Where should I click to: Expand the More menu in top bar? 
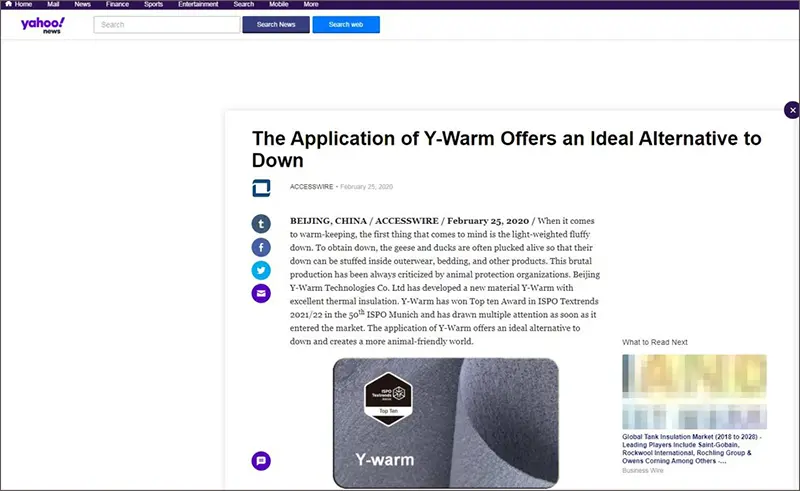tap(311, 4)
